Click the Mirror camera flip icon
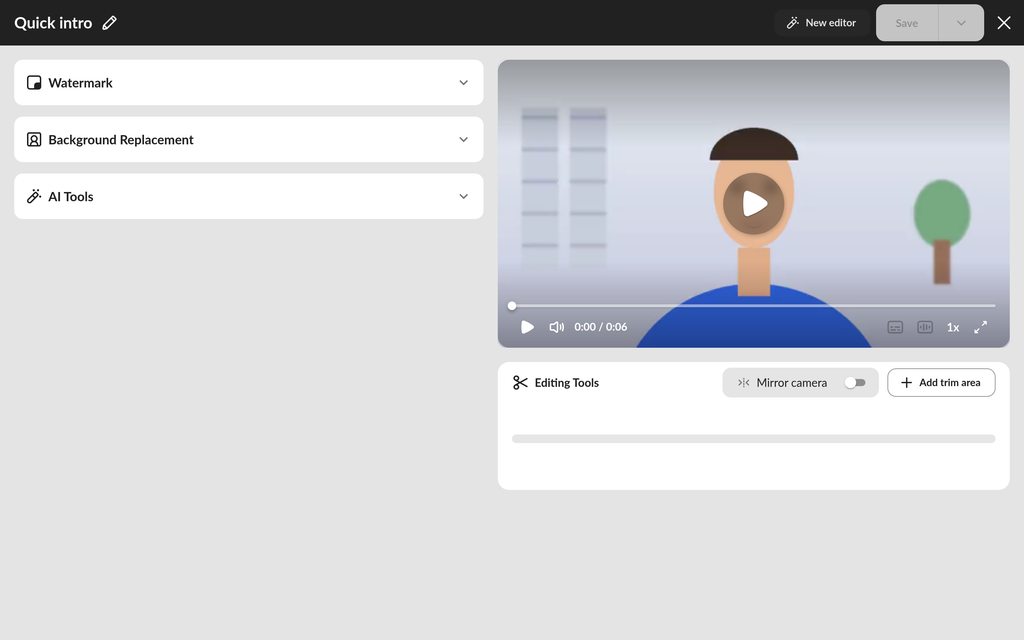The image size is (1024, 640). 743,383
